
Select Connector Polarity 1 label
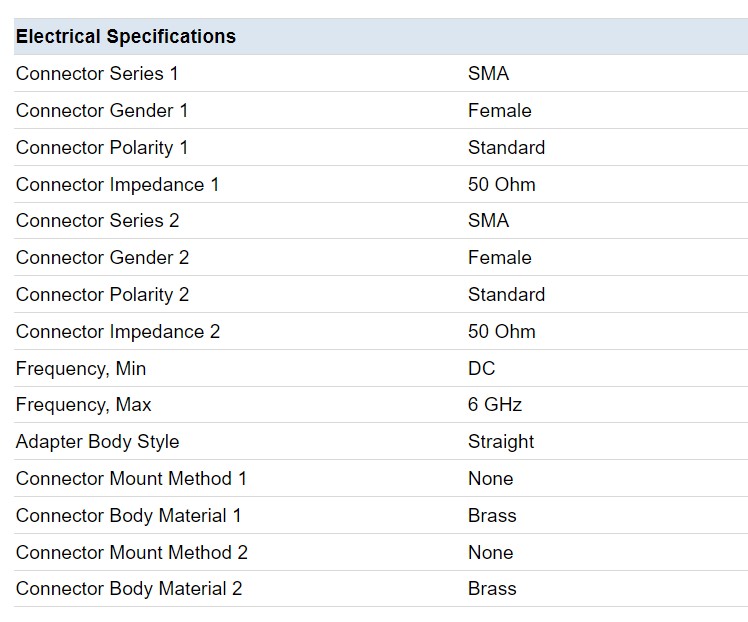(x=102, y=148)
